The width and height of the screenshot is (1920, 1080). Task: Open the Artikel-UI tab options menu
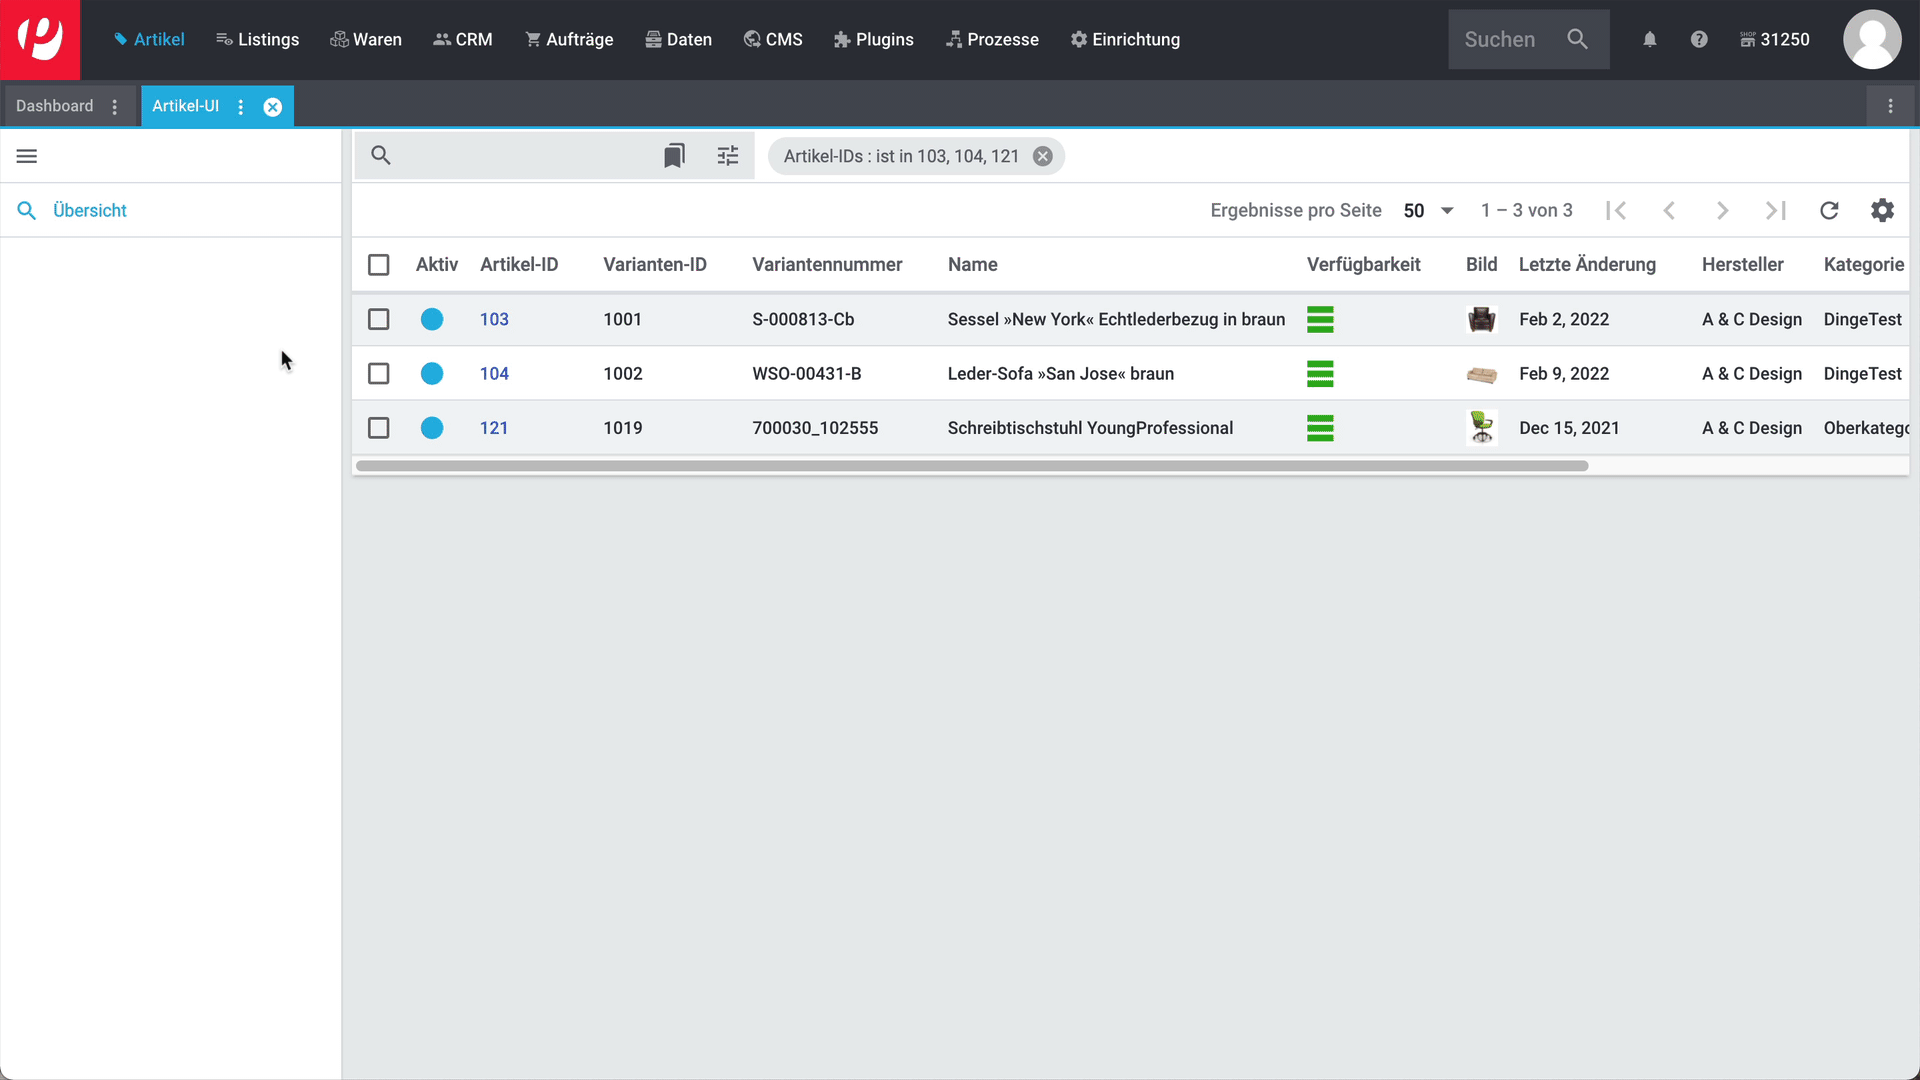pyautogui.click(x=241, y=107)
